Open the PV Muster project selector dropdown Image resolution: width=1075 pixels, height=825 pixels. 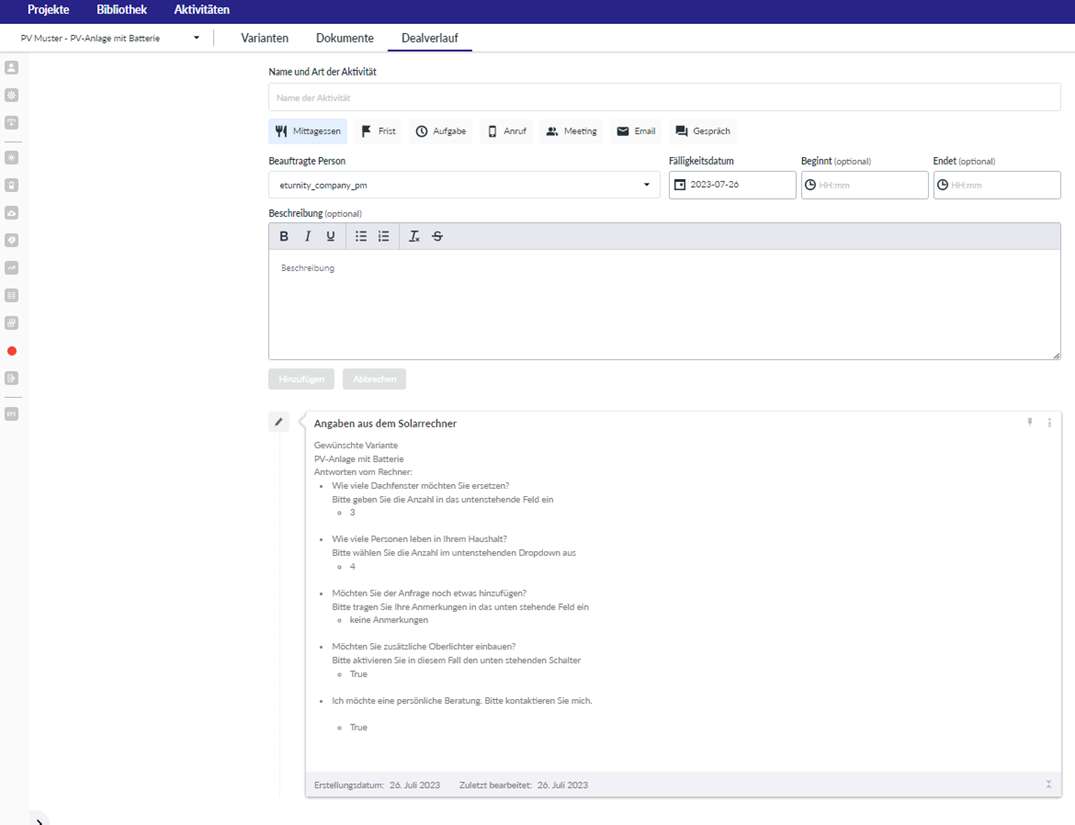(110, 38)
